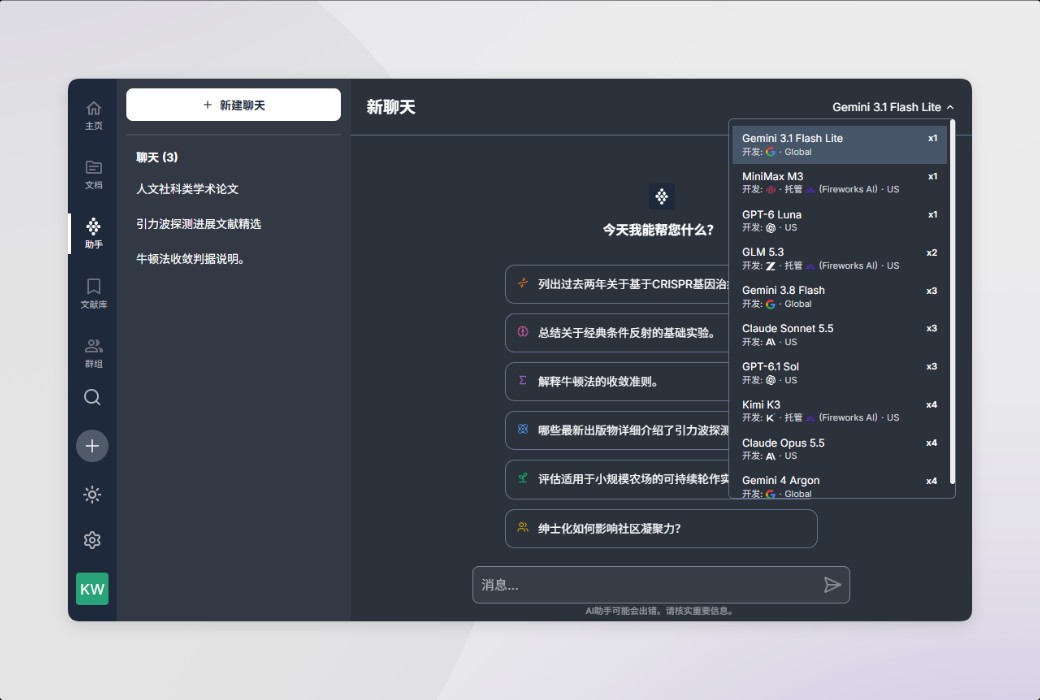Click the icon beside 总结关于经典条件反射的基础实验
Image resolution: width=1040 pixels, height=700 pixels.
click(x=523, y=332)
